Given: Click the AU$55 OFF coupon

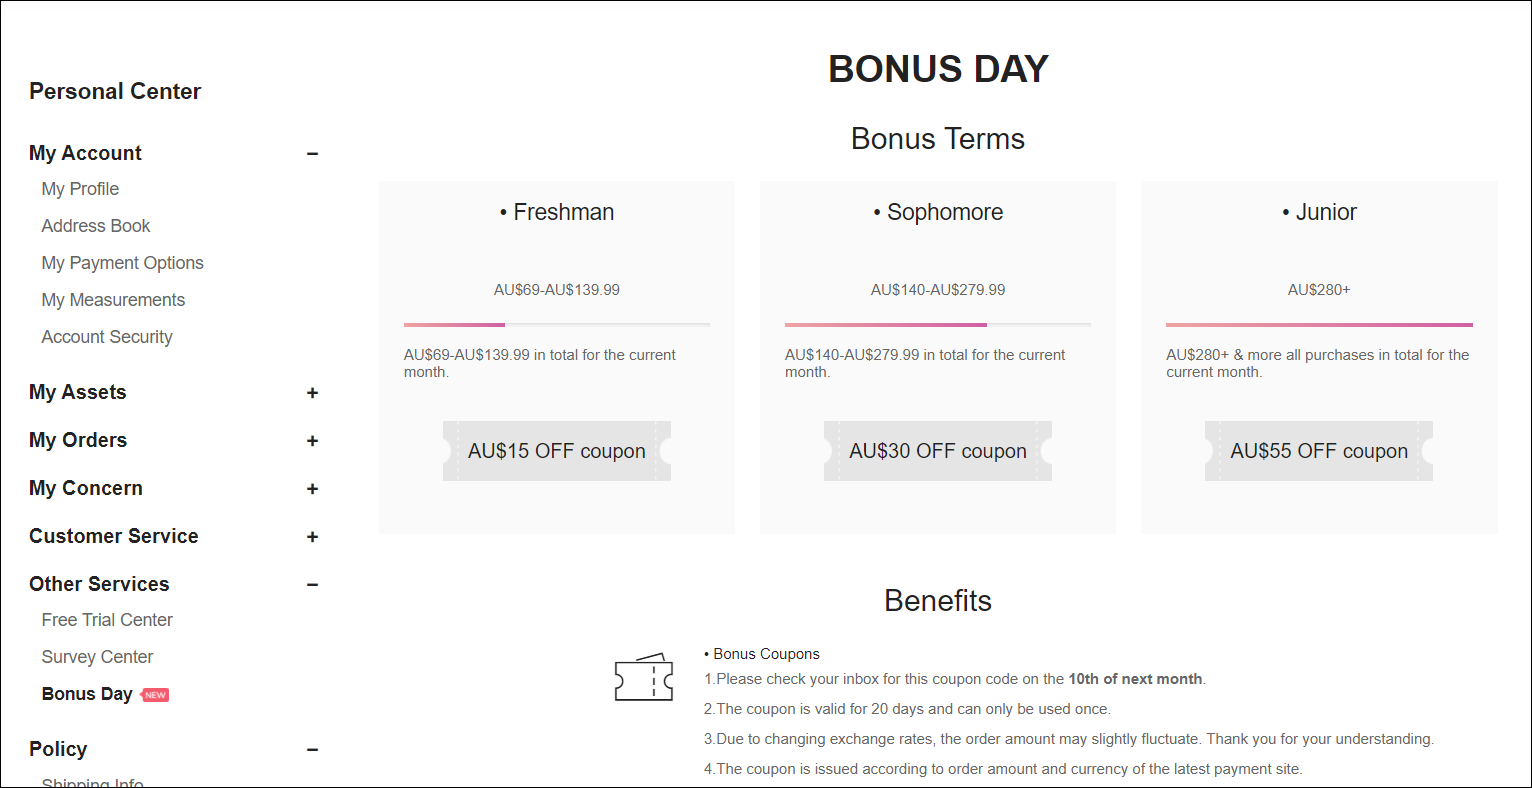Looking at the screenshot, I should (1319, 451).
